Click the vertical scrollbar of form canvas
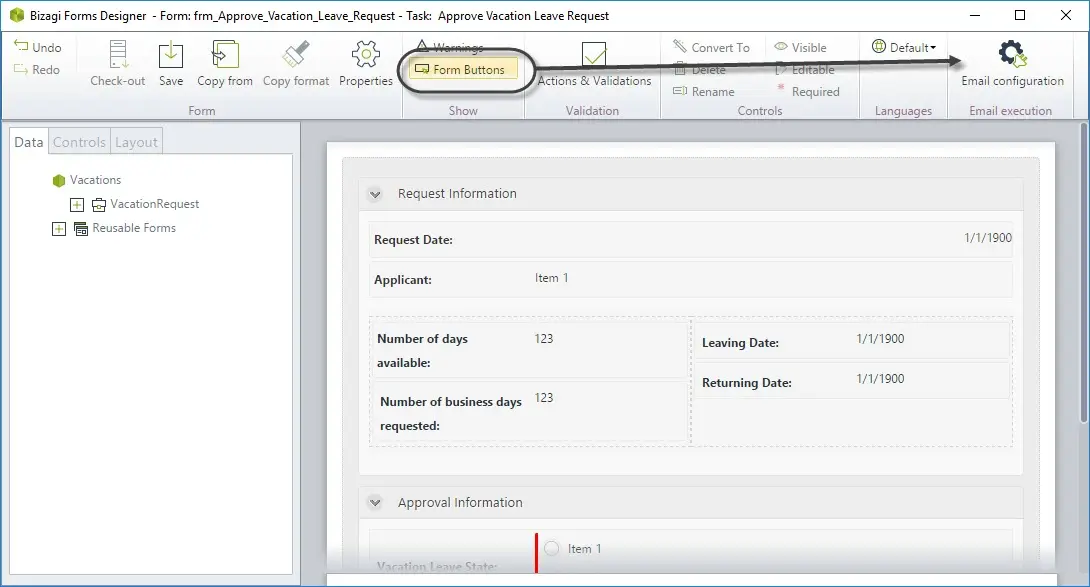Screen dimensions: 1090x587 click(x=1084, y=273)
